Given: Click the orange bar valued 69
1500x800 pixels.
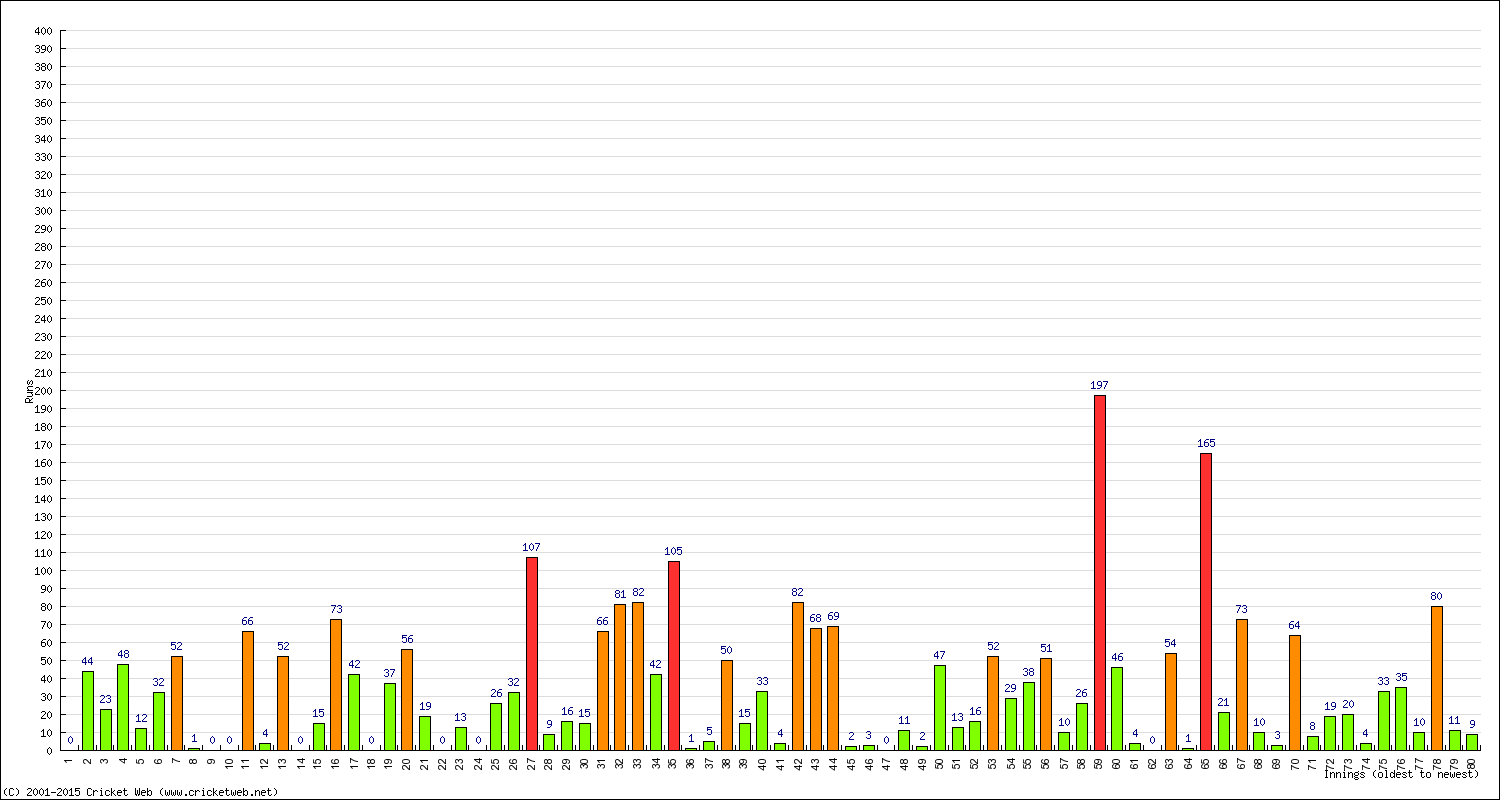Looking at the screenshot, I should point(833,688).
